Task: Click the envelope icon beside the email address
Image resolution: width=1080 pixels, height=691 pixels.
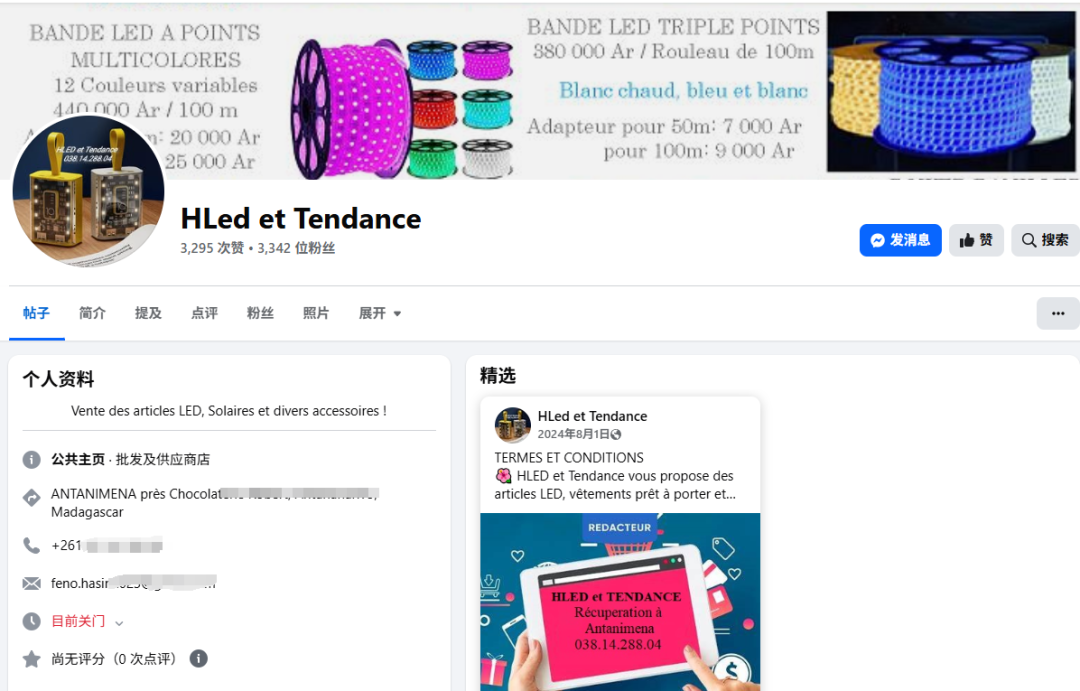Action: pyautogui.click(x=32, y=584)
